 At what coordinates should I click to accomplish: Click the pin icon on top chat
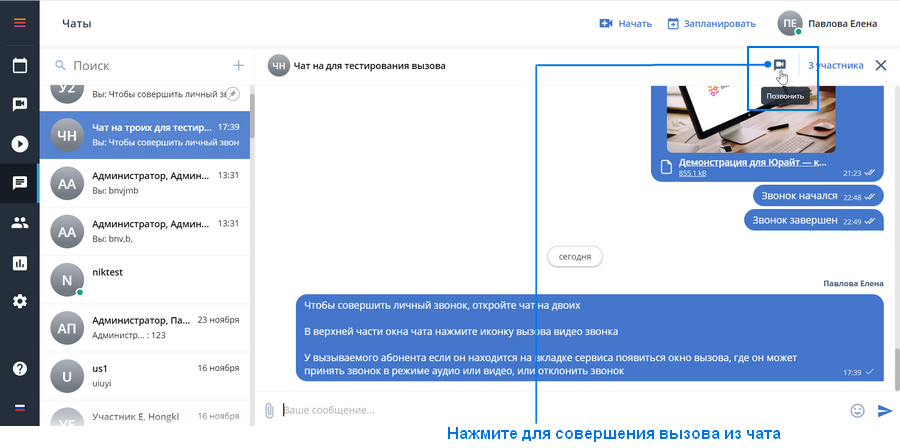coord(232,94)
